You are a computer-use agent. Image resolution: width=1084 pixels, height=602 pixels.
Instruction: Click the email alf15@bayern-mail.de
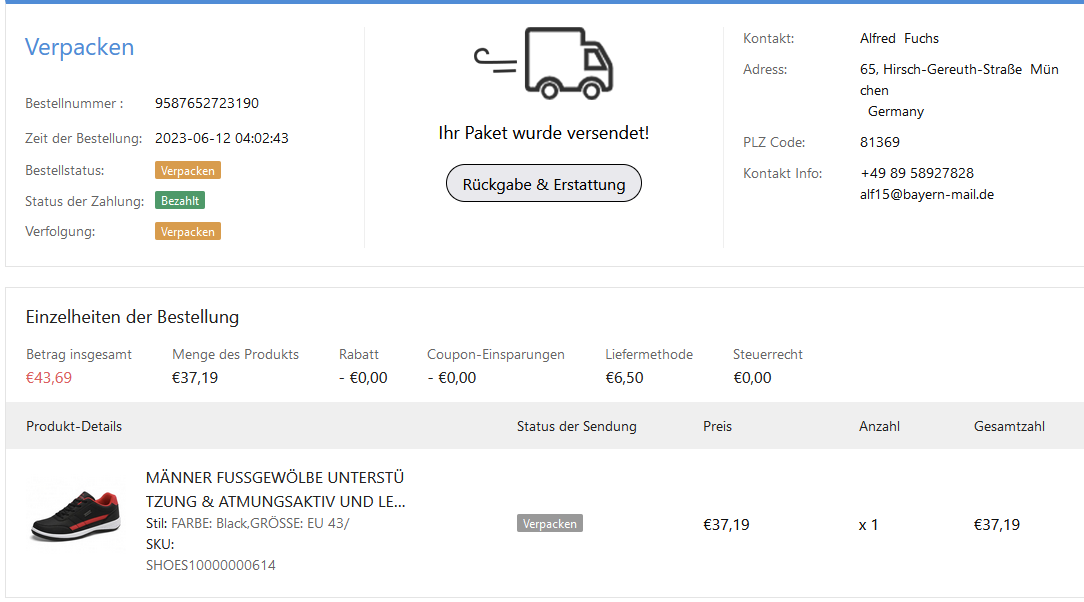click(919, 195)
